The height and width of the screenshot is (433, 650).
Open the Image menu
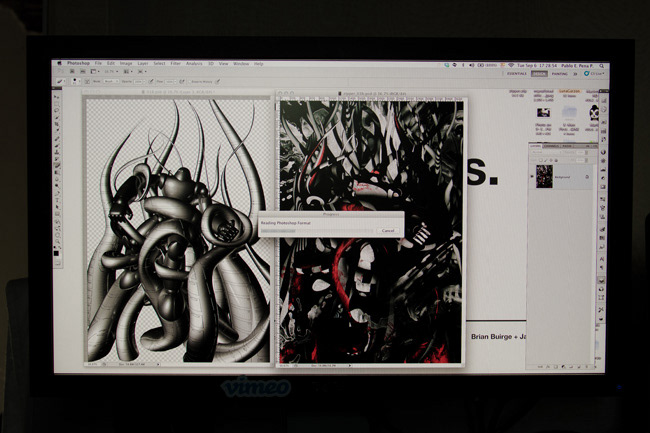click(x=126, y=63)
